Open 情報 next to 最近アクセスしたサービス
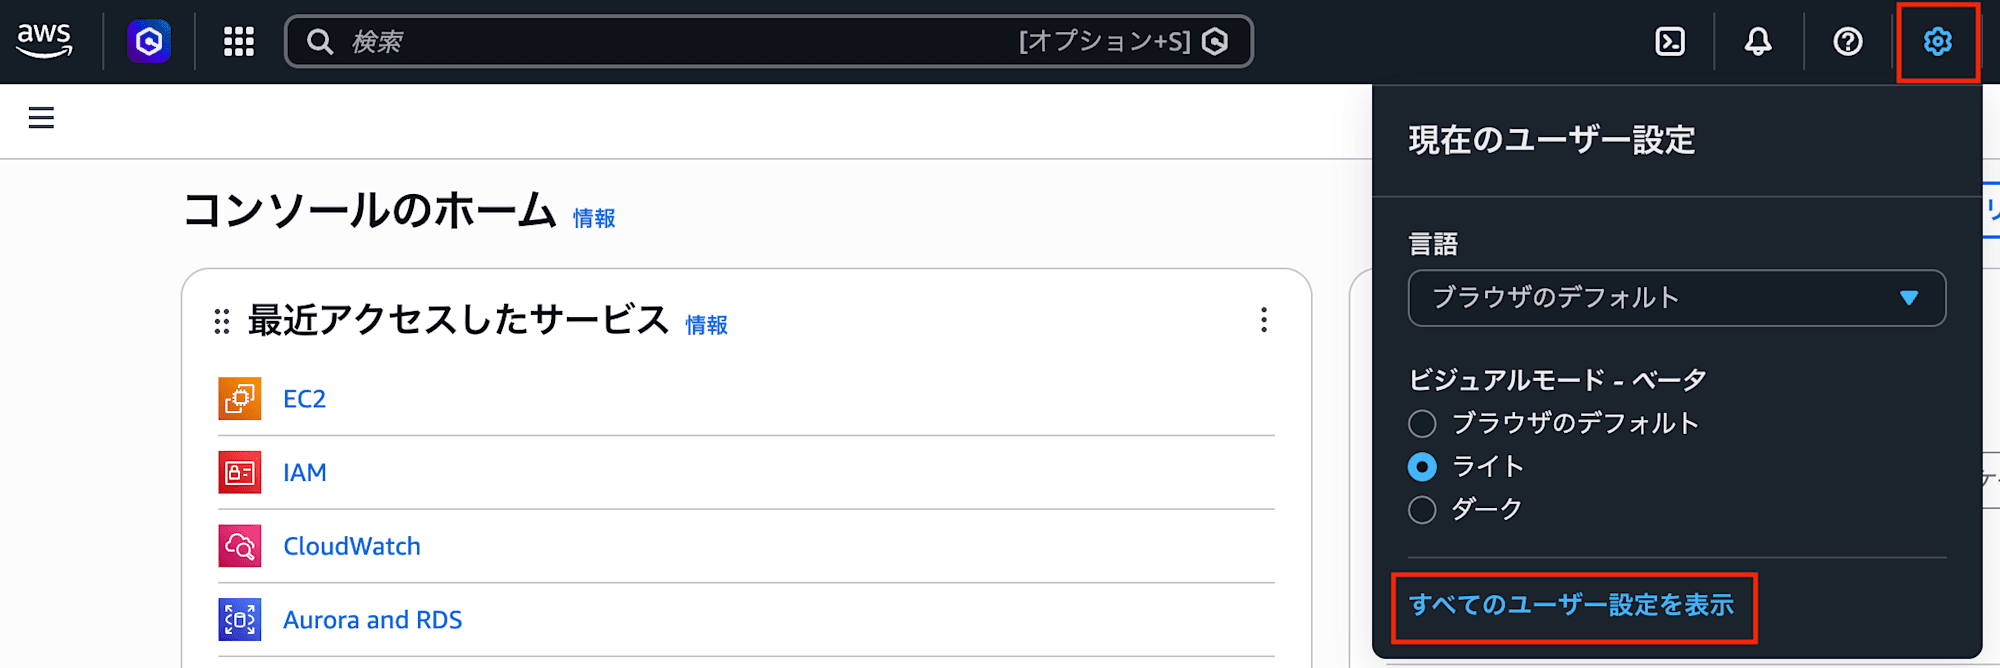 tap(705, 324)
